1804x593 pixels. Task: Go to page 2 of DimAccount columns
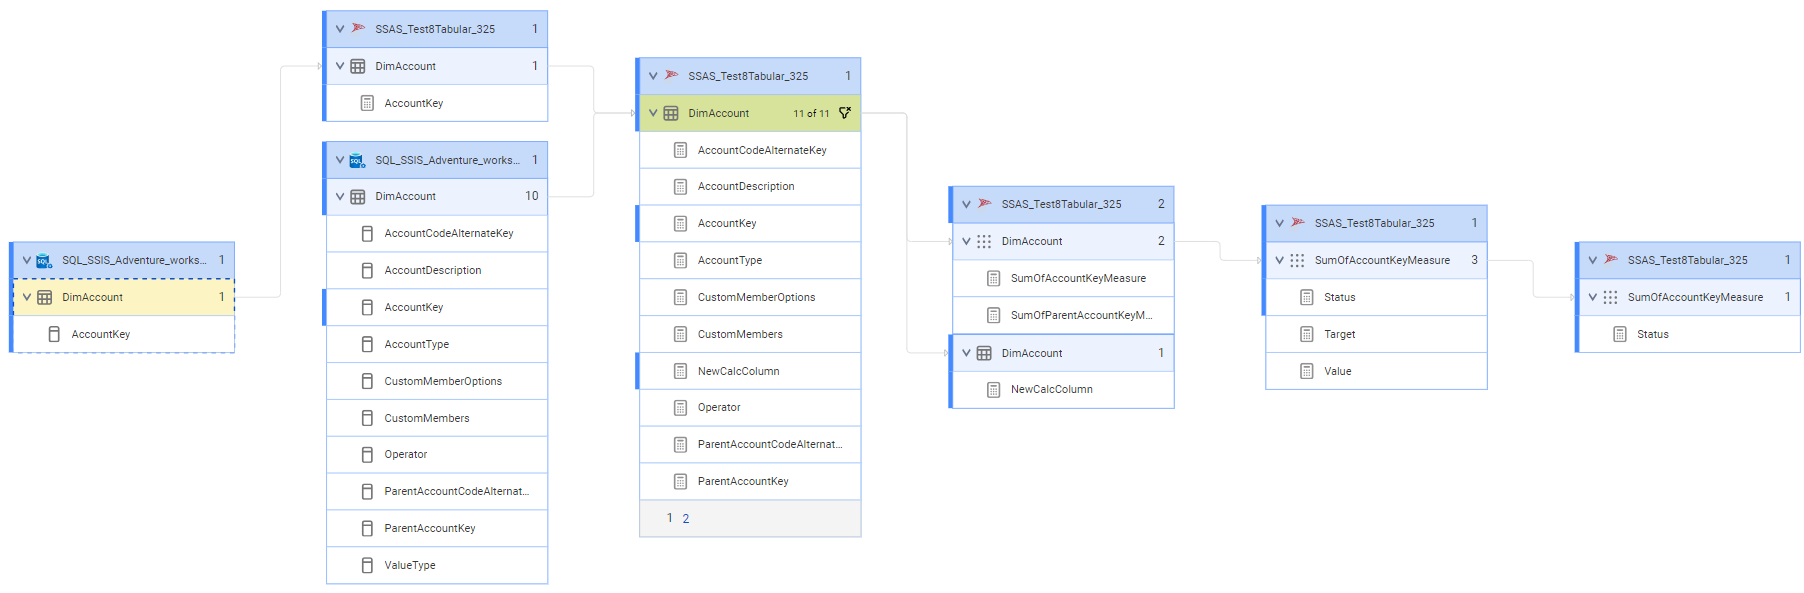(x=686, y=518)
